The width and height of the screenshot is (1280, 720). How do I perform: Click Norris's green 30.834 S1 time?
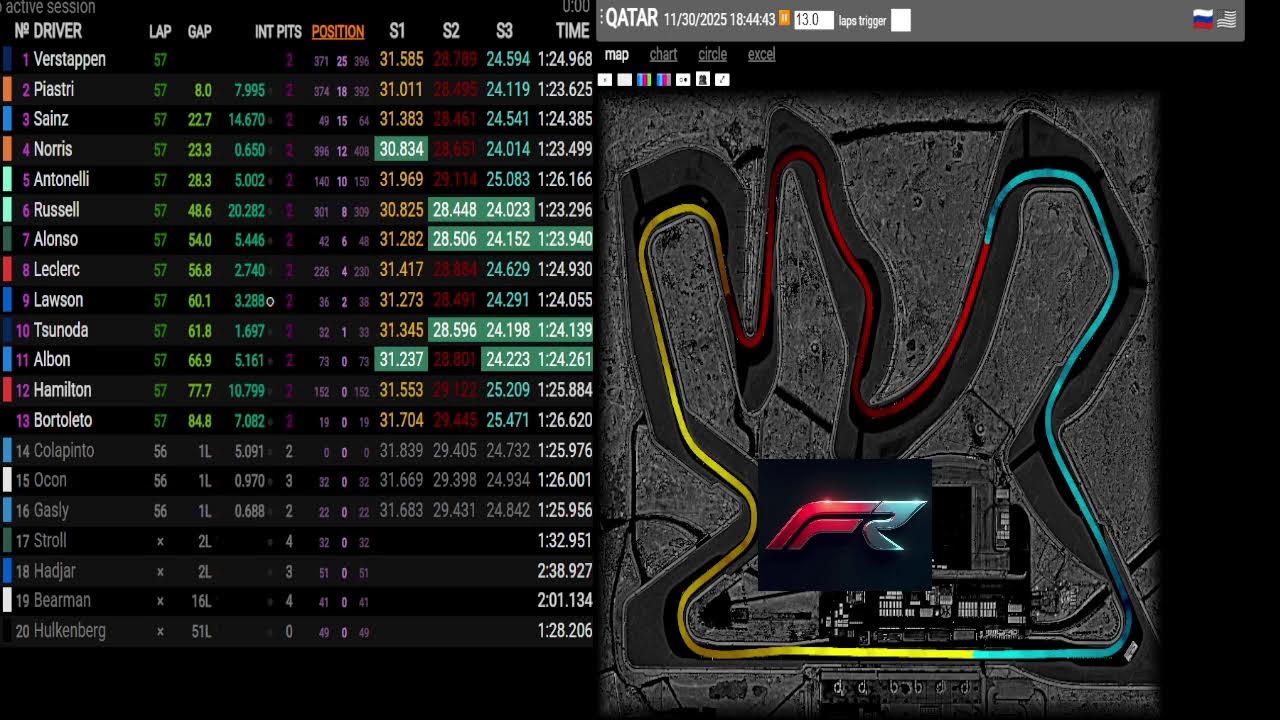click(x=401, y=149)
